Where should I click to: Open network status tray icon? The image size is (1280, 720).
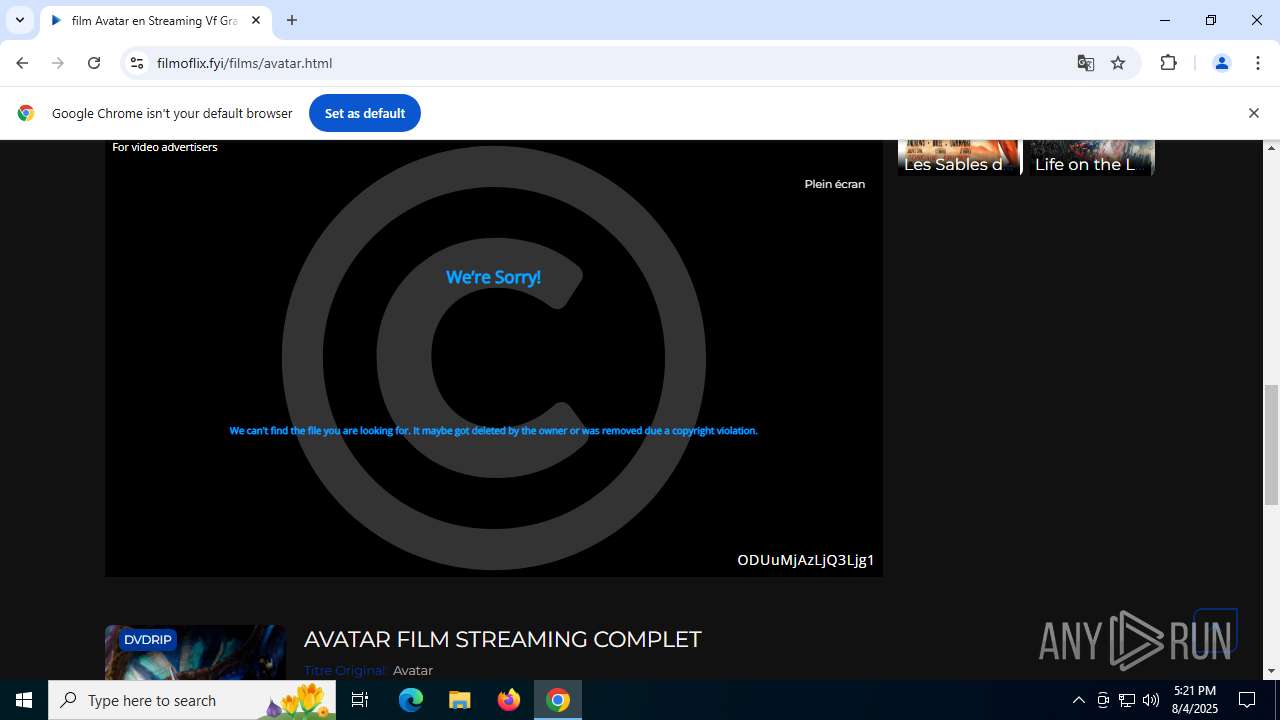tap(1127, 700)
